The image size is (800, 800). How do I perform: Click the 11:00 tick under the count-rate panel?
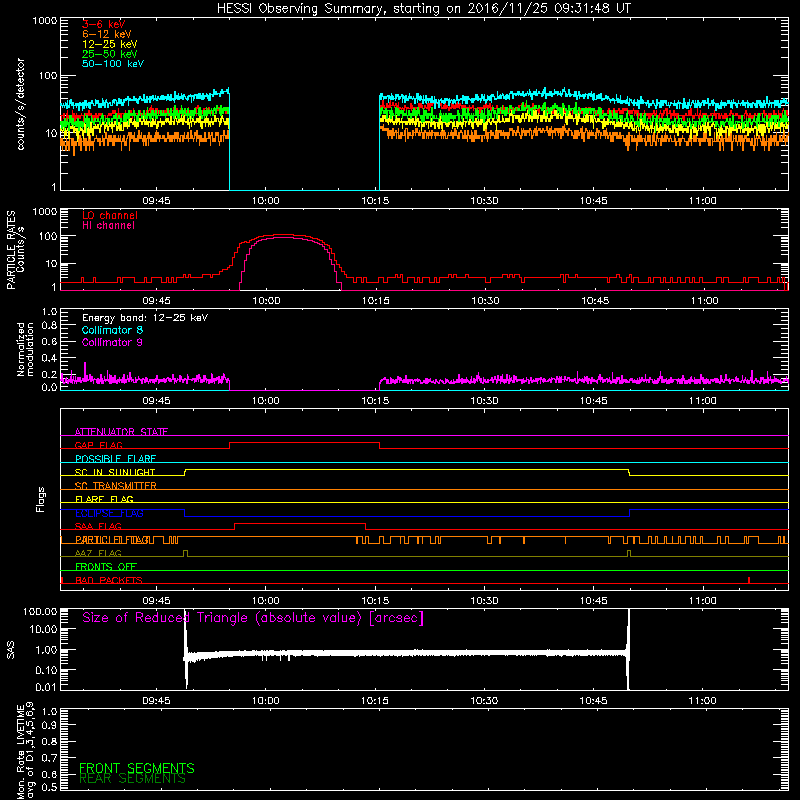(703, 201)
